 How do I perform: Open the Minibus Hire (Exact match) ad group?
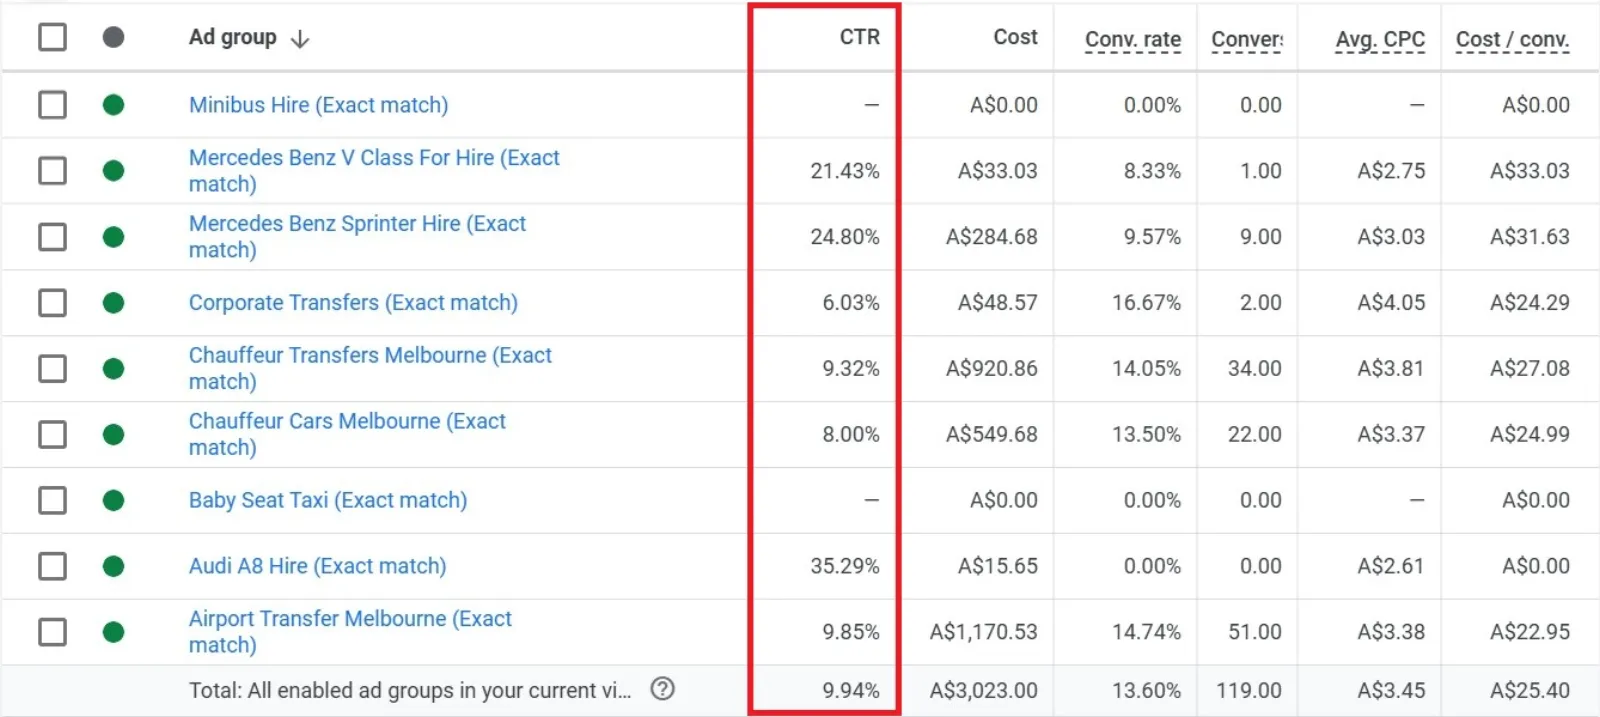coord(319,105)
